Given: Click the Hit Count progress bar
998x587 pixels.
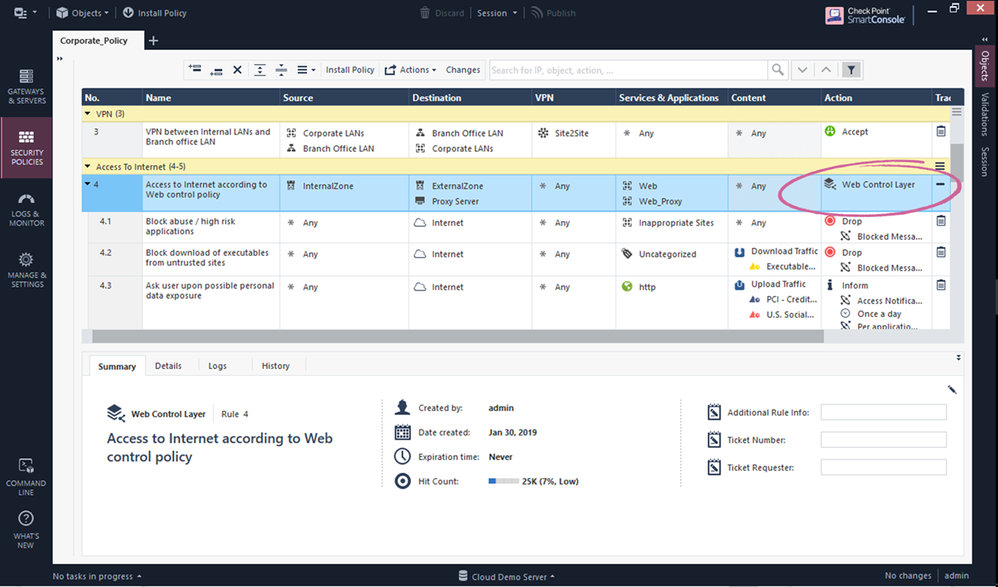Looking at the screenshot, I should point(503,481).
